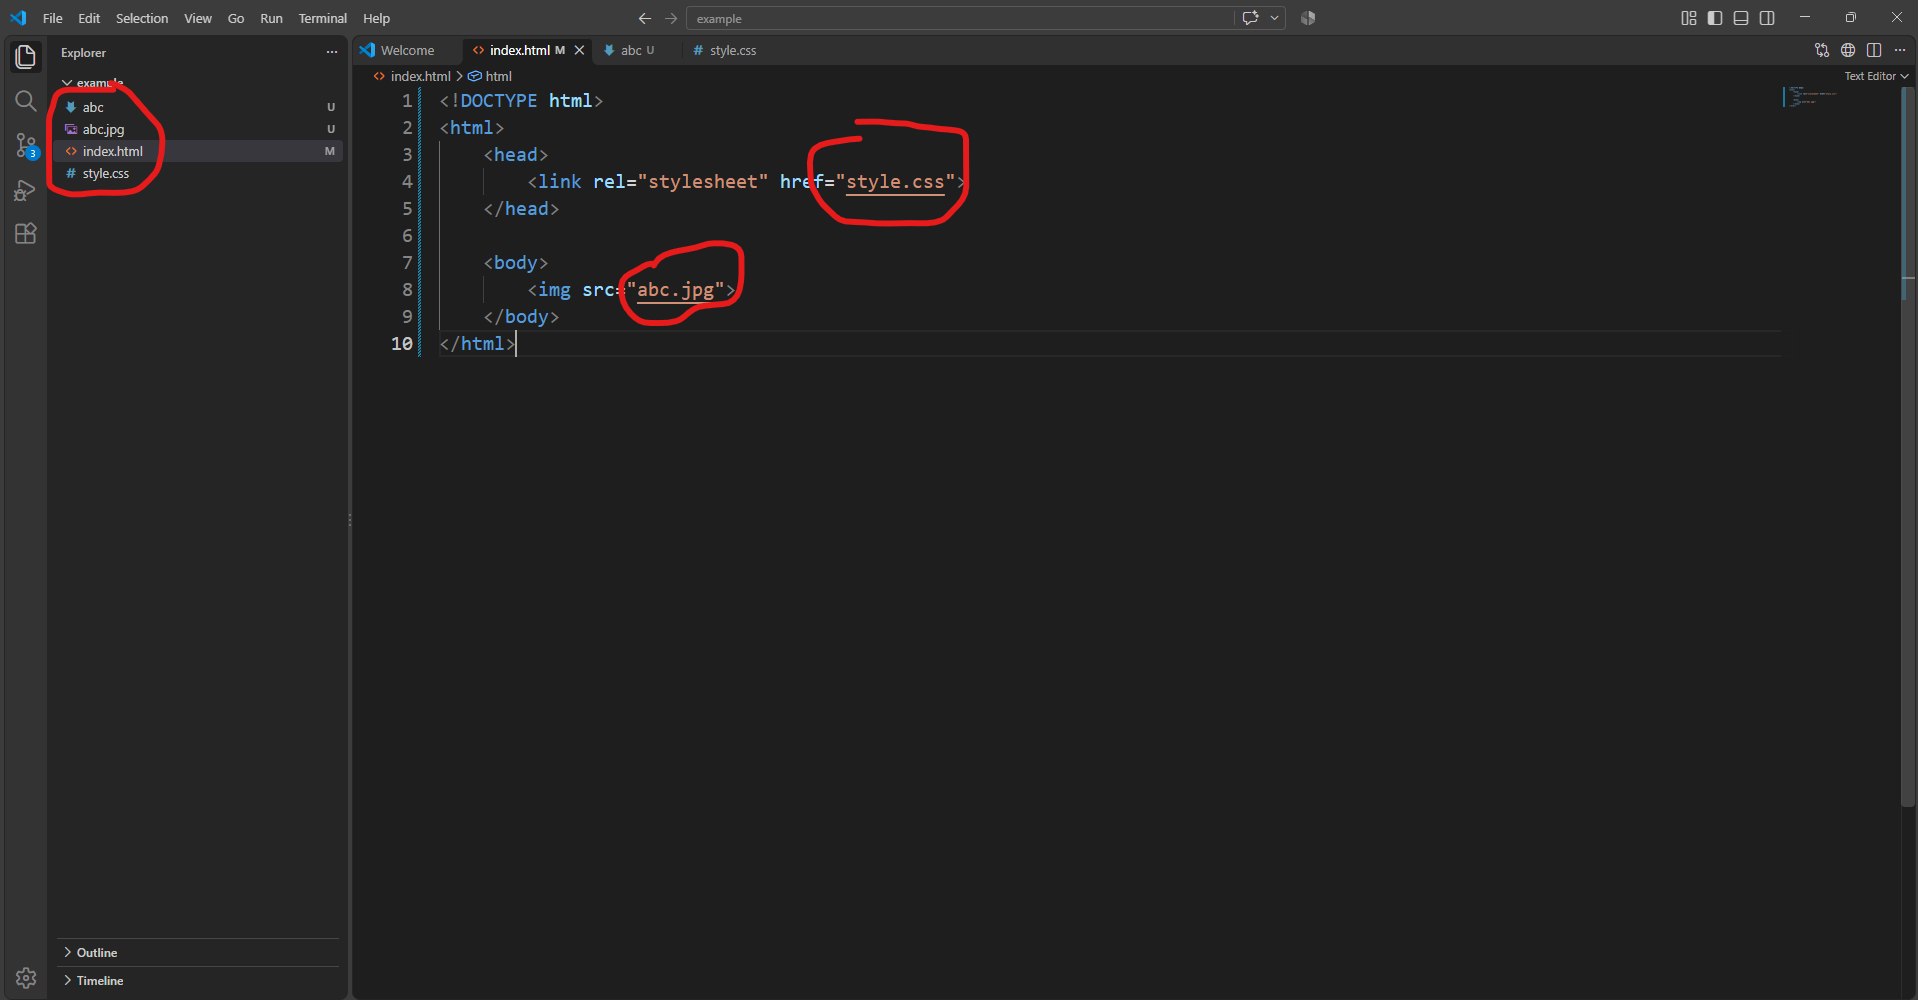Open changes compare icon in editor toolbar
This screenshot has height=1000, width=1918.
pos(1822,50)
